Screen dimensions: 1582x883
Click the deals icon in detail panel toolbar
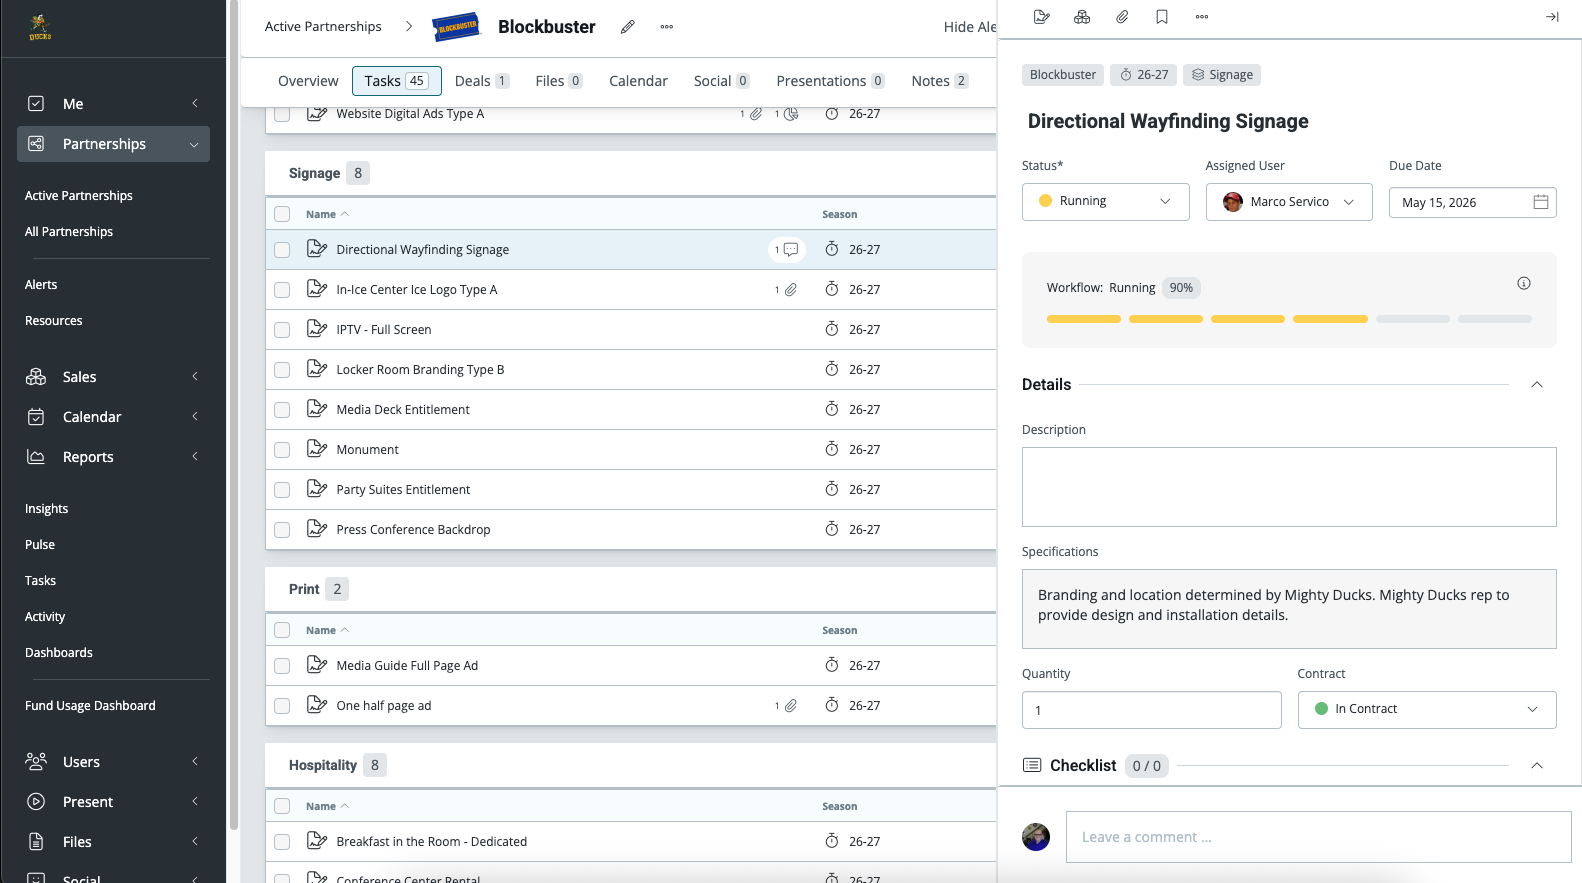point(1082,17)
